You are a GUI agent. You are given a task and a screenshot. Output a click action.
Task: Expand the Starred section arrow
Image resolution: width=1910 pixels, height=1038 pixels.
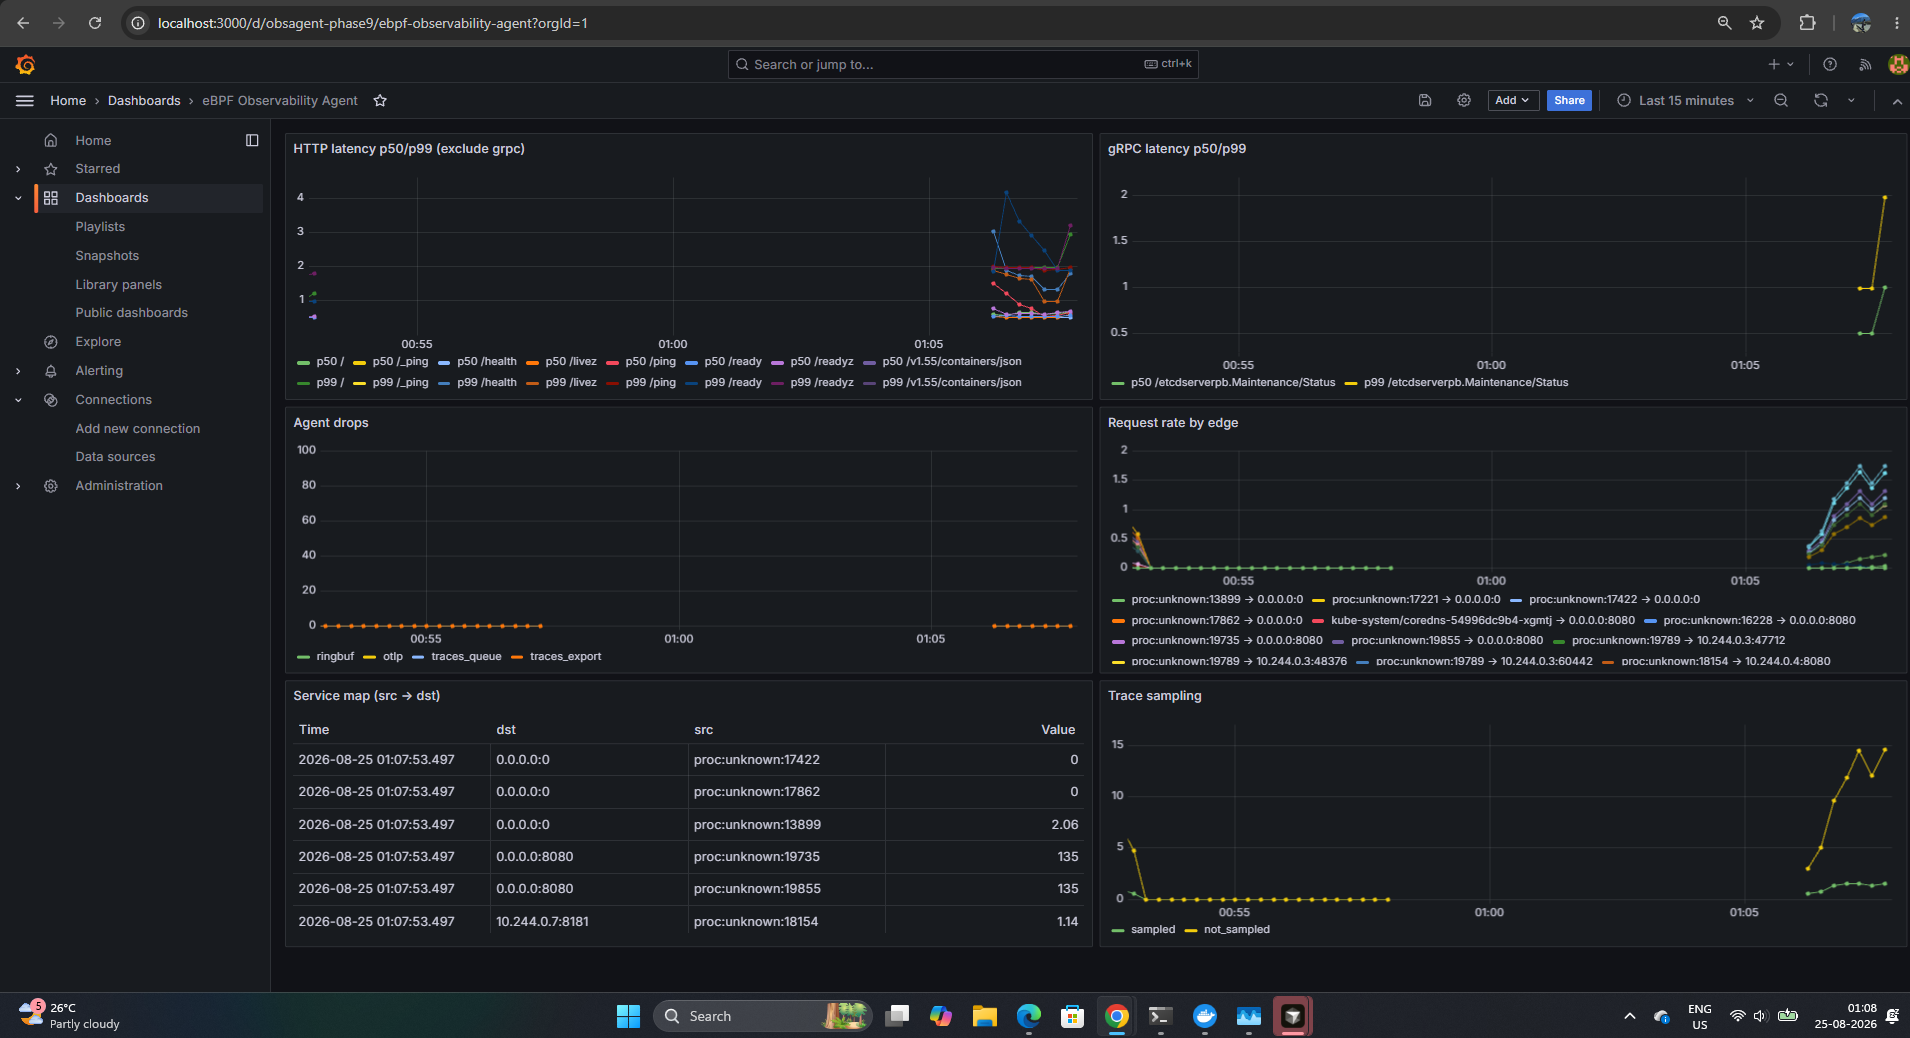[18, 169]
